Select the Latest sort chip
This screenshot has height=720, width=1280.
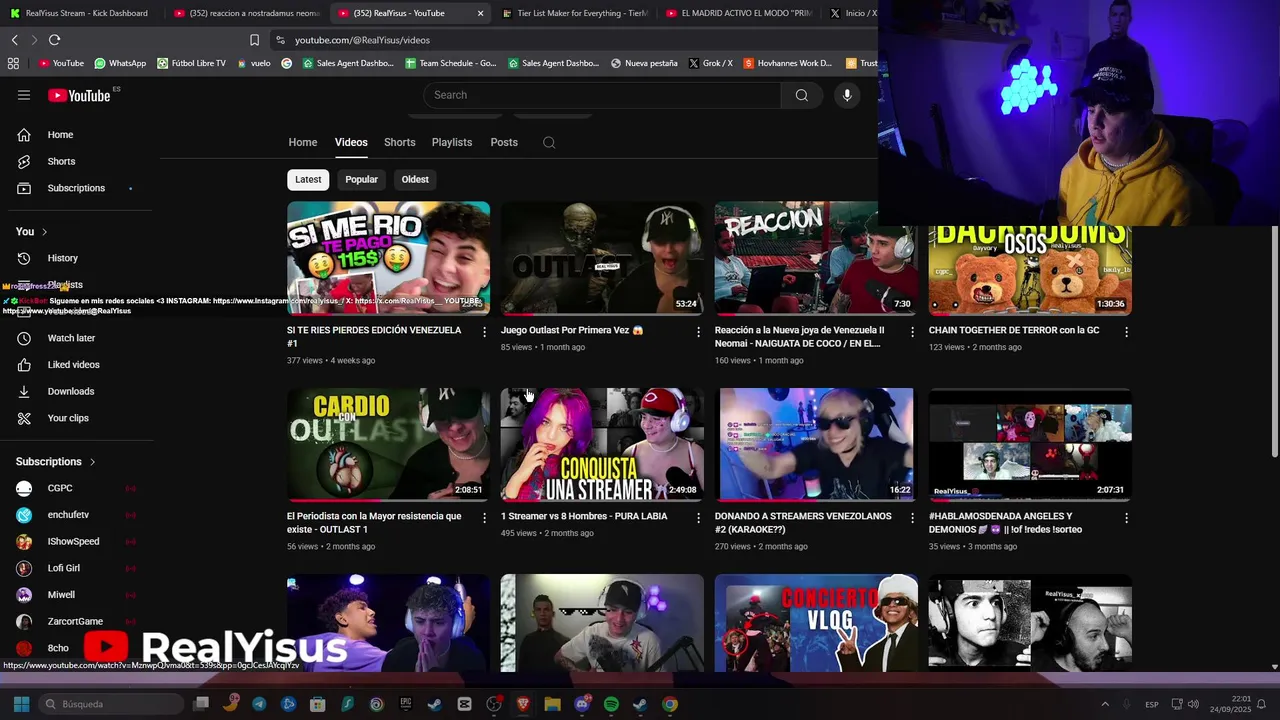pos(308,180)
